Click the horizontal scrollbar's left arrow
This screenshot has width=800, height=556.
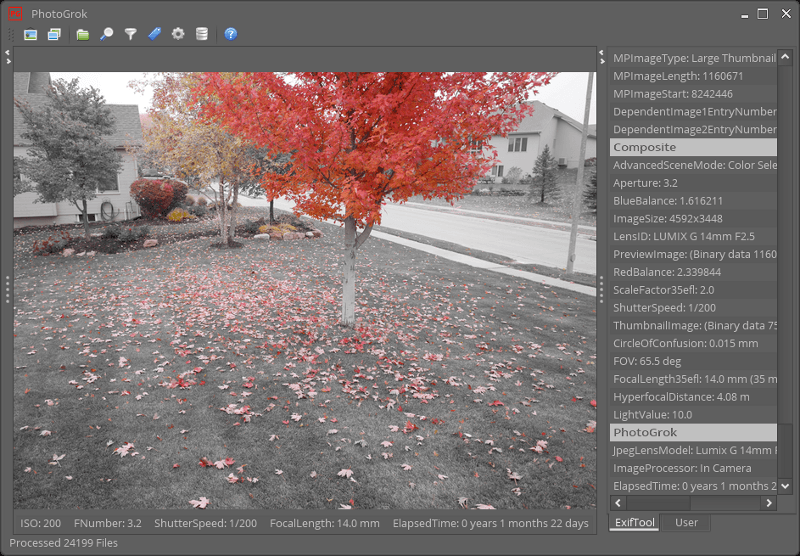(617, 502)
